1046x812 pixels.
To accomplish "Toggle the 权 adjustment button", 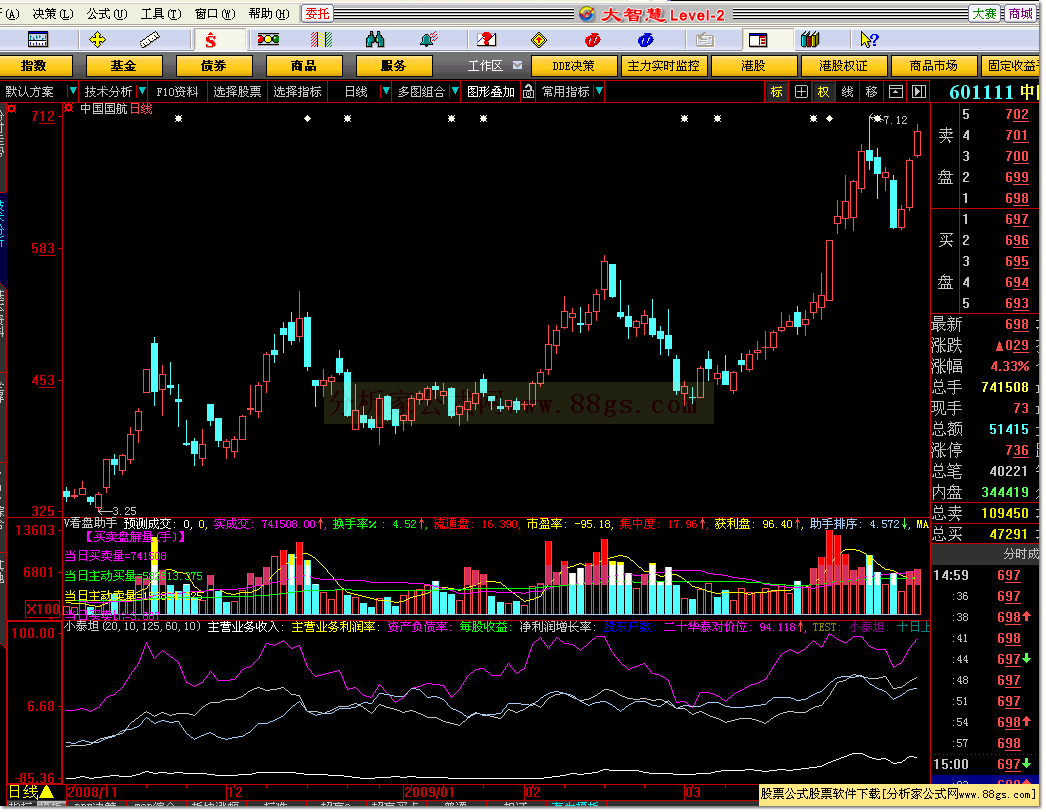I will (824, 91).
